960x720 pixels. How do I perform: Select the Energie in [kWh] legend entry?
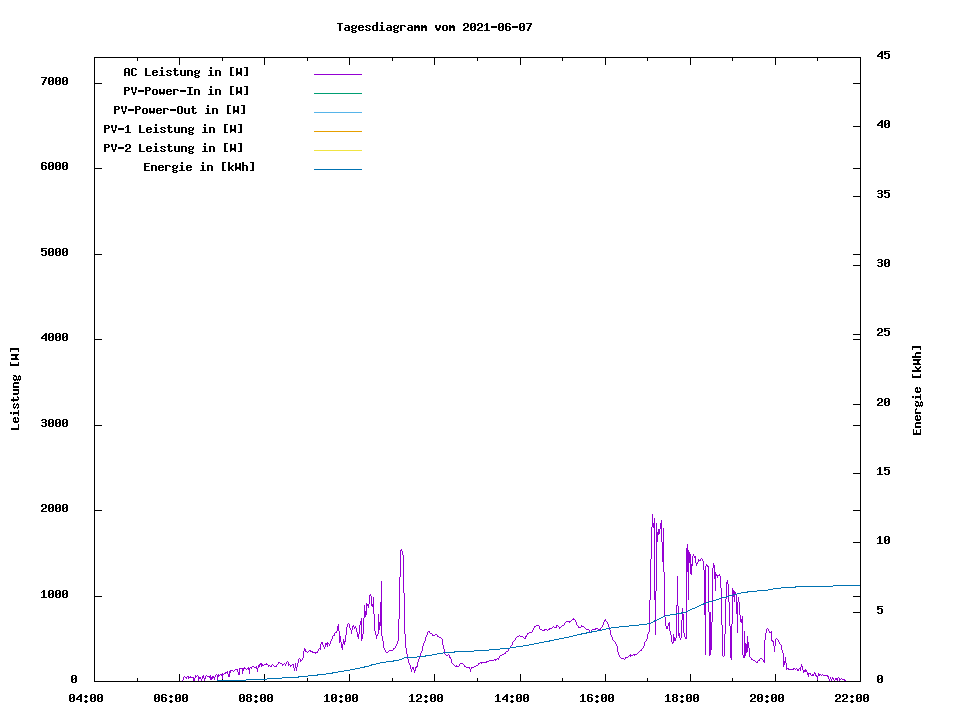pyautogui.click(x=199, y=167)
